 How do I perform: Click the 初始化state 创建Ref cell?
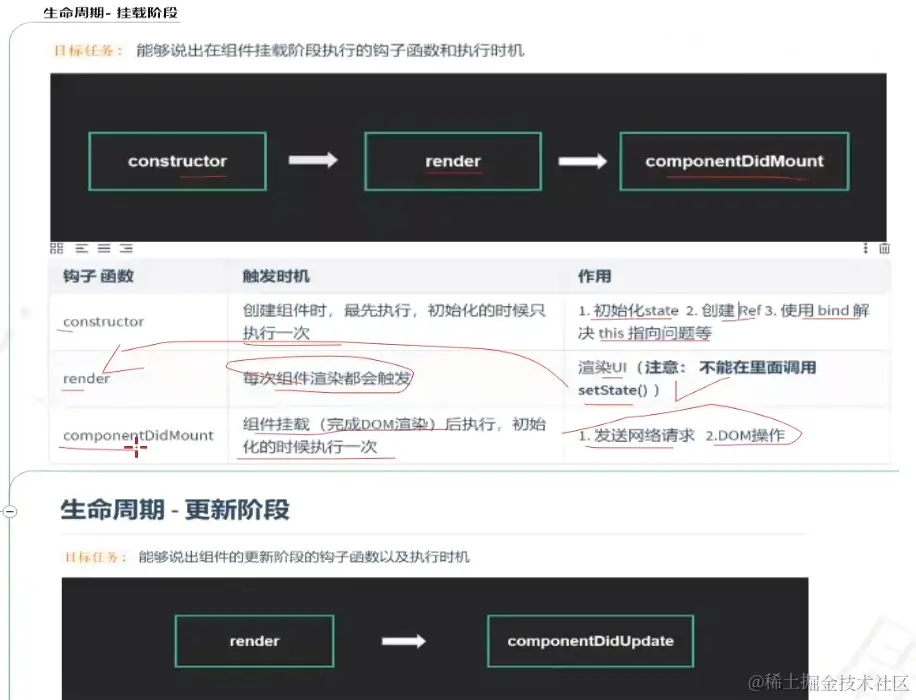(x=728, y=322)
